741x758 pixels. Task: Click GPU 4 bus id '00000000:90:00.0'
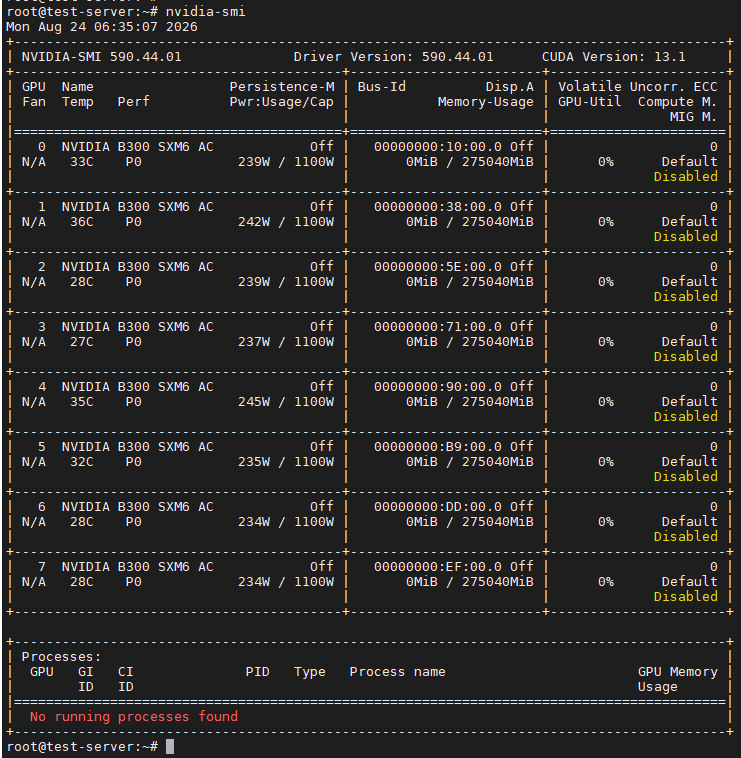point(437,386)
